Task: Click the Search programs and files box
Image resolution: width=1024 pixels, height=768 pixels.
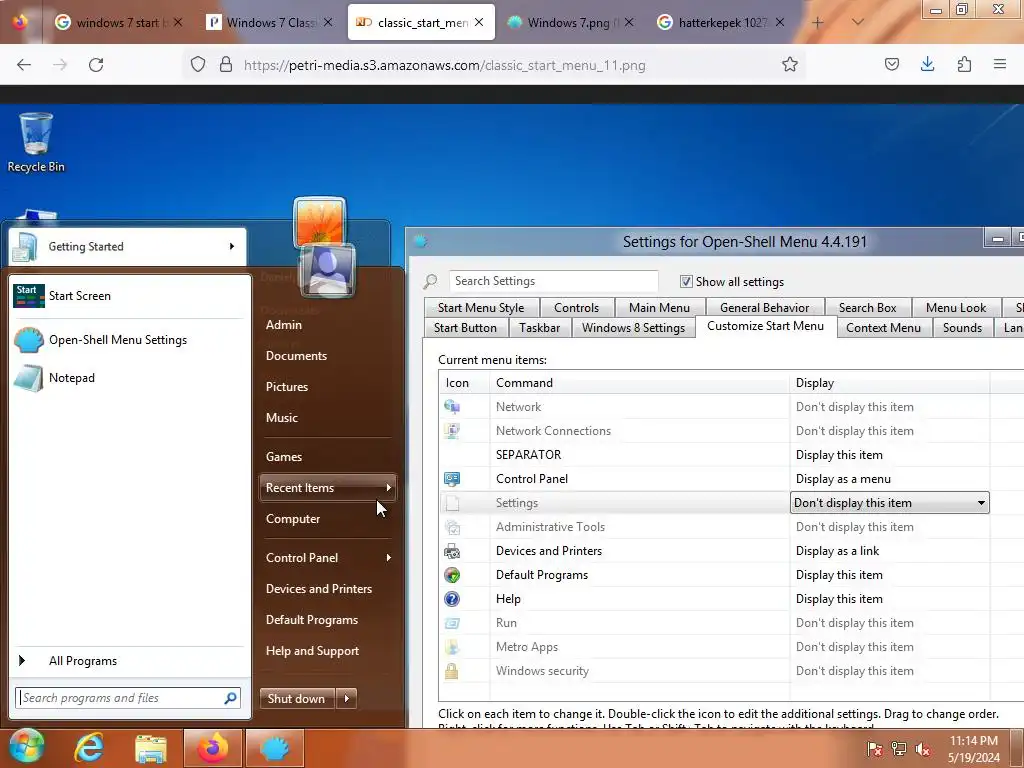Action: point(128,698)
